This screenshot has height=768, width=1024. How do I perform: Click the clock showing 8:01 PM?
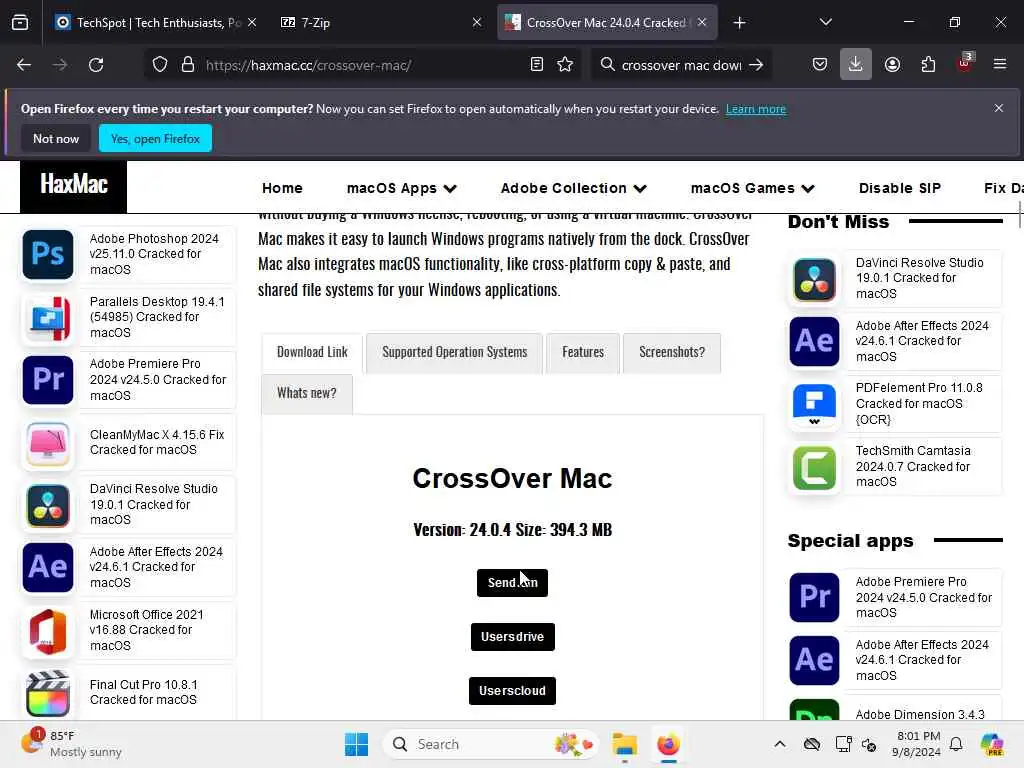pos(918,744)
